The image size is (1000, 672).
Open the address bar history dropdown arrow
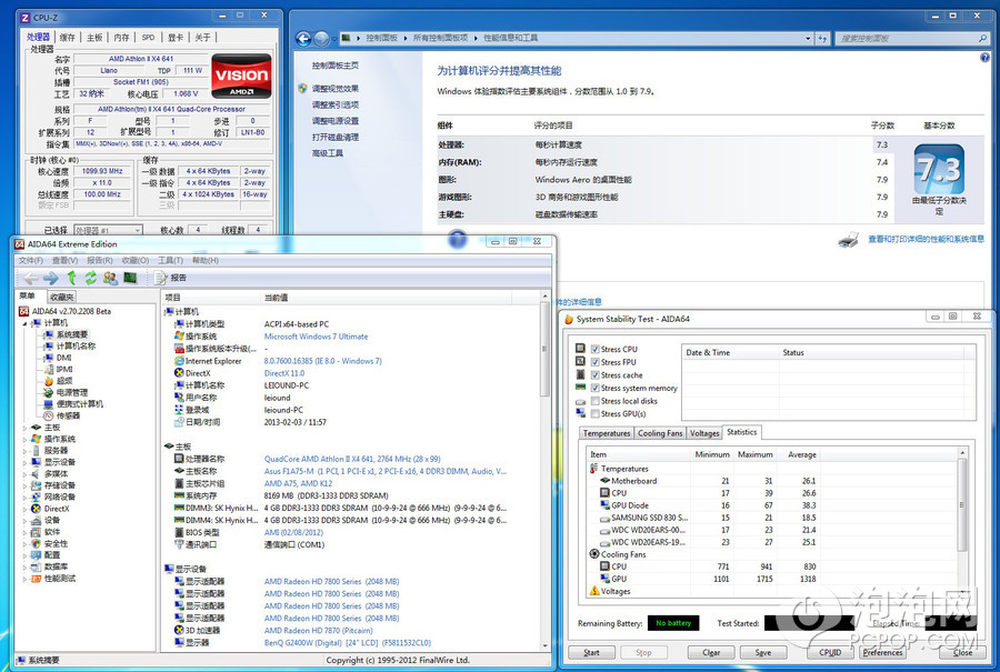point(807,38)
